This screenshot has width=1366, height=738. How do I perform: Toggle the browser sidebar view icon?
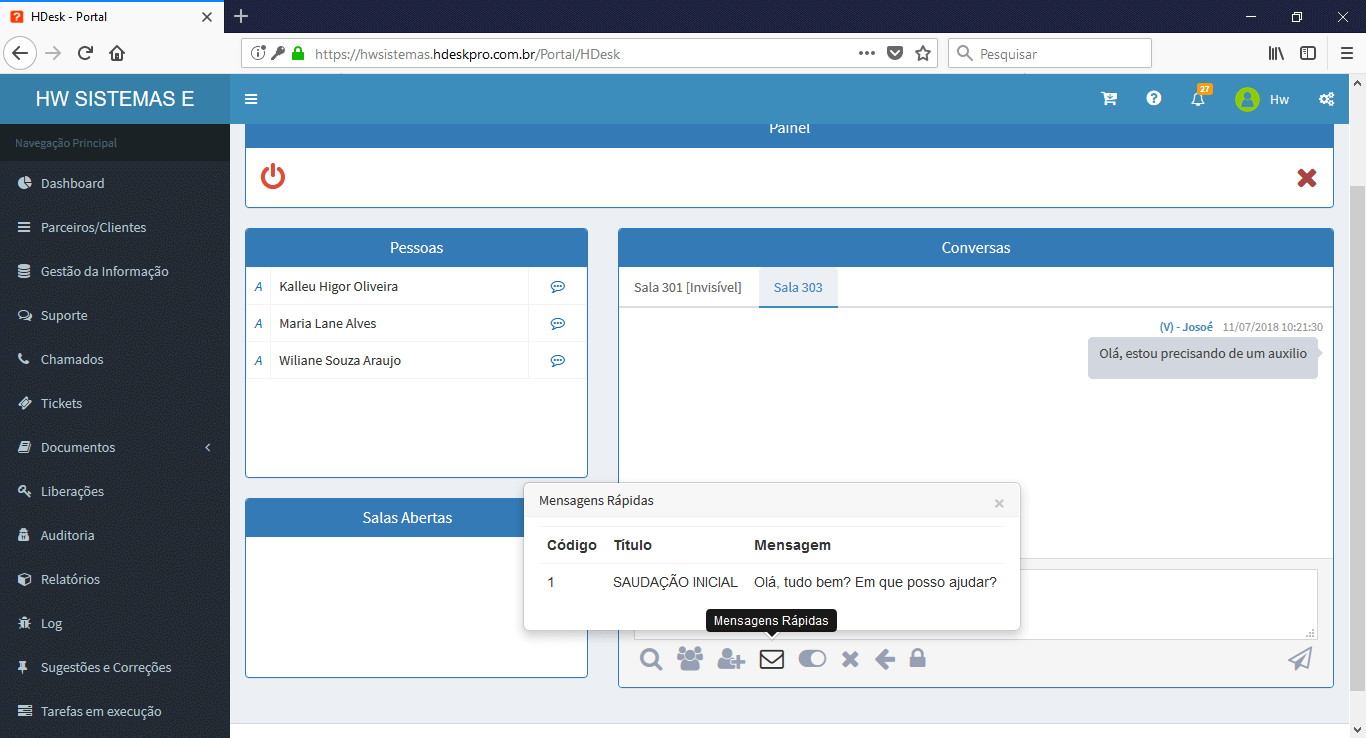point(1308,53)
